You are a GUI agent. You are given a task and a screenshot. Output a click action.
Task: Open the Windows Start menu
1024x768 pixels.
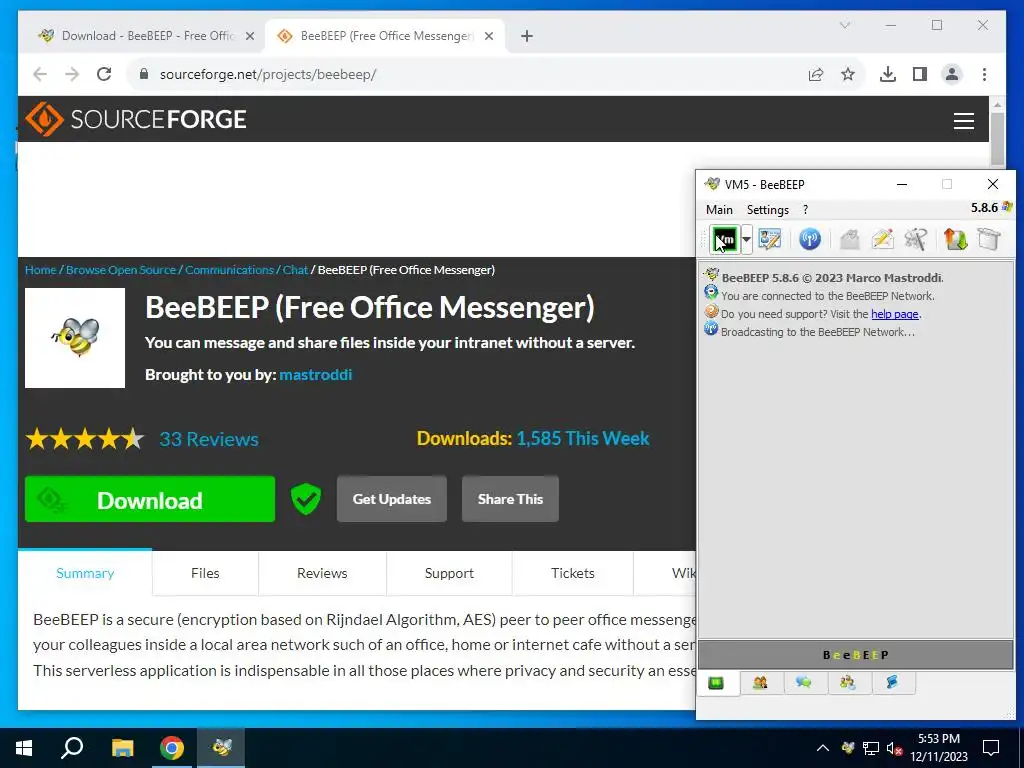[x=24, y=748]
